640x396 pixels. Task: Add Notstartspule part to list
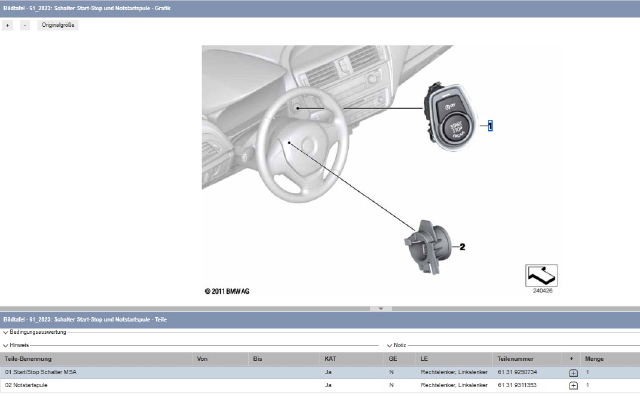tap(573, 385)
